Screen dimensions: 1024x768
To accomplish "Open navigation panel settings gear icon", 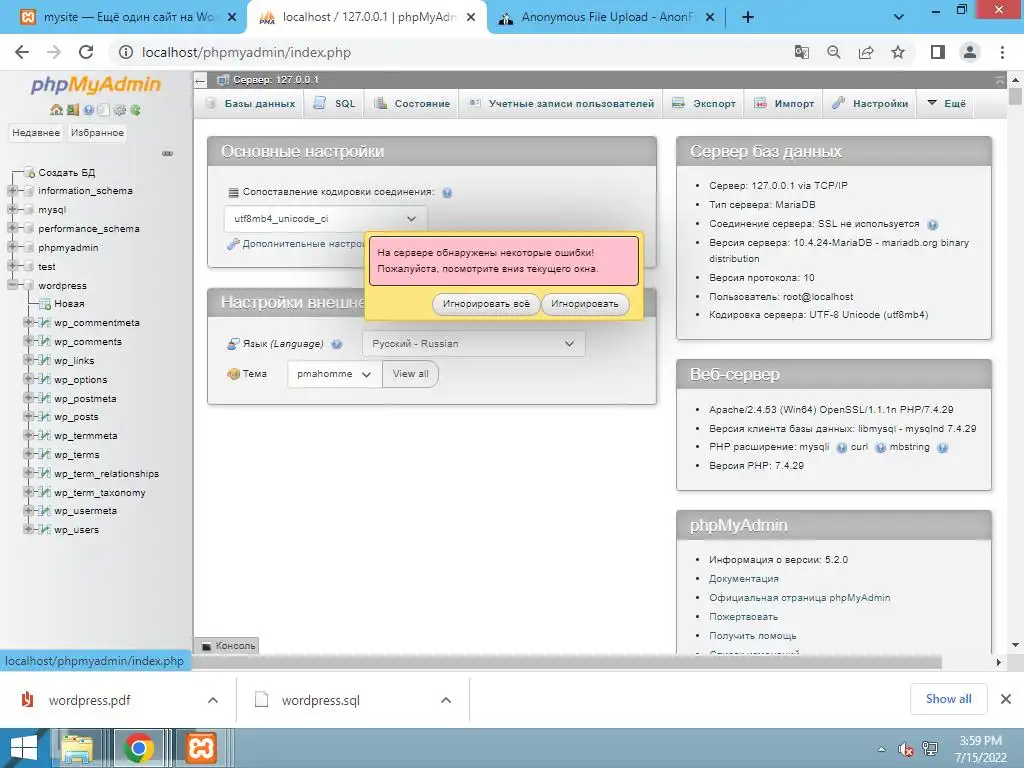I will [120, 110].
